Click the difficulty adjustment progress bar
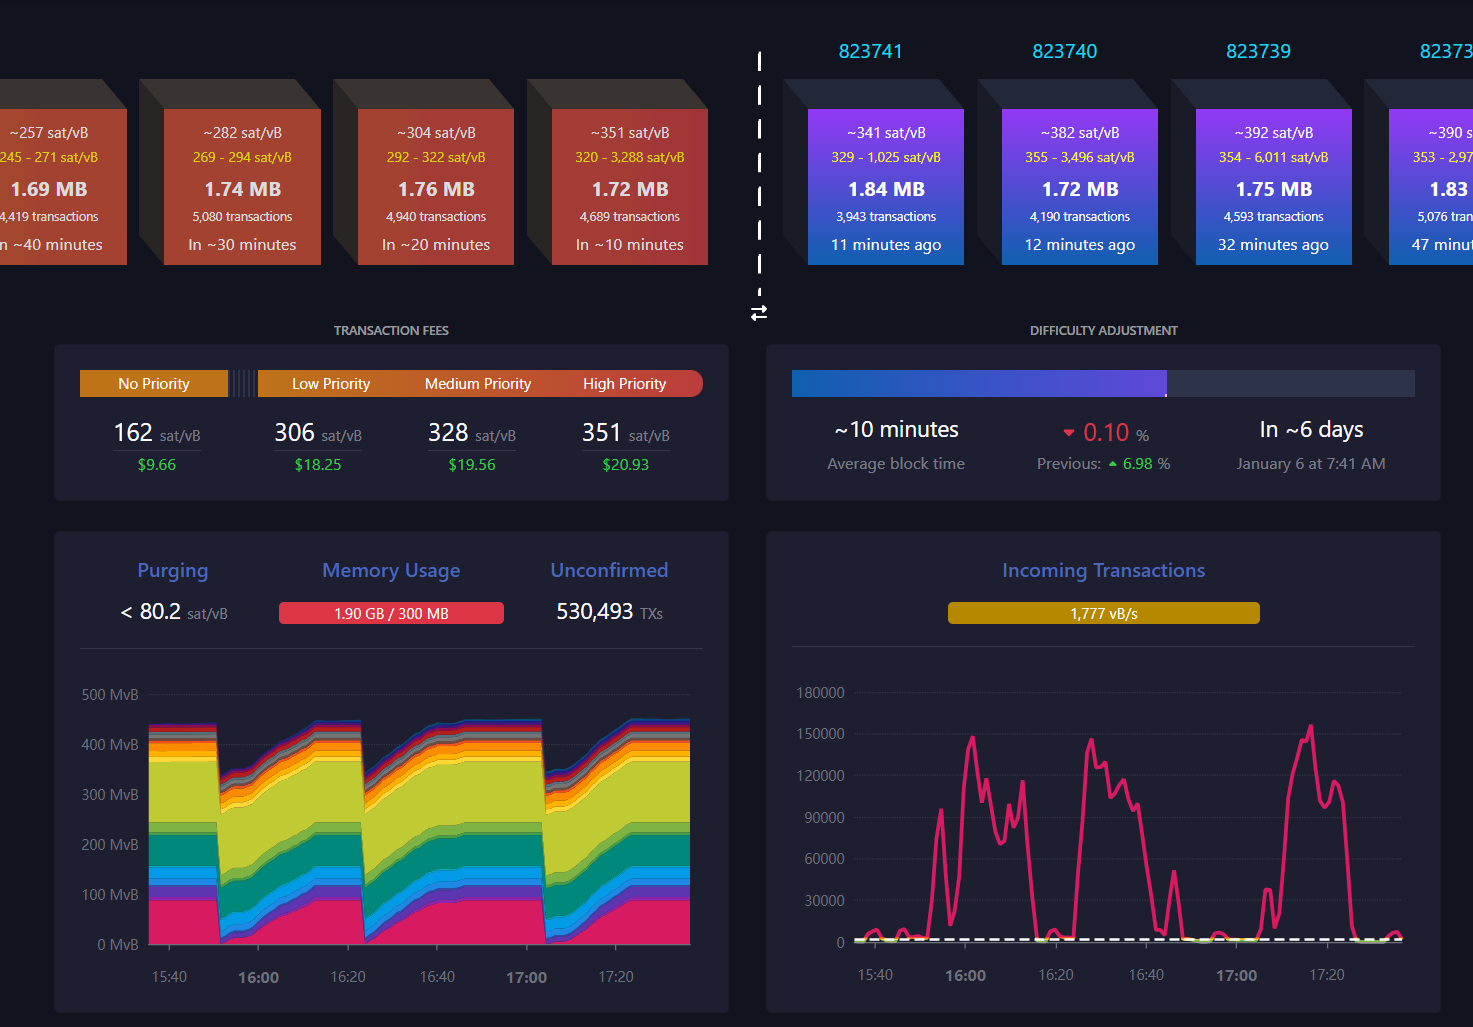 pyautogui.click(x=1103, y=383)
